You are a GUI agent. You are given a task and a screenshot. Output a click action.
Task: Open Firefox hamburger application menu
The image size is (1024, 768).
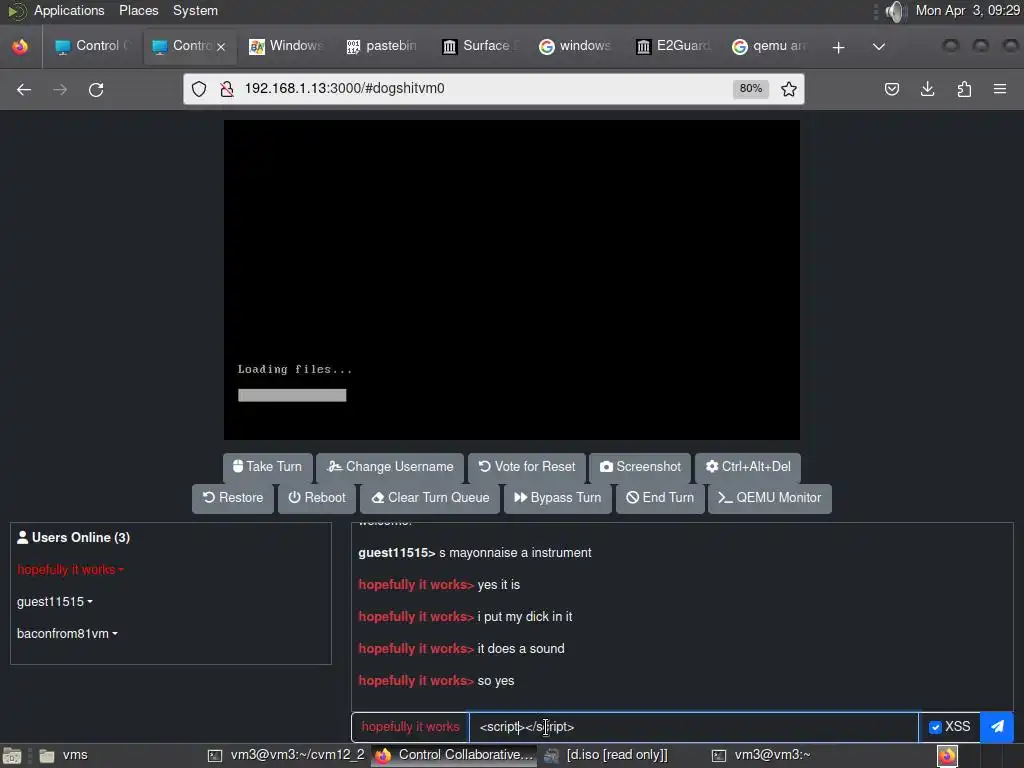(1000, 89)
